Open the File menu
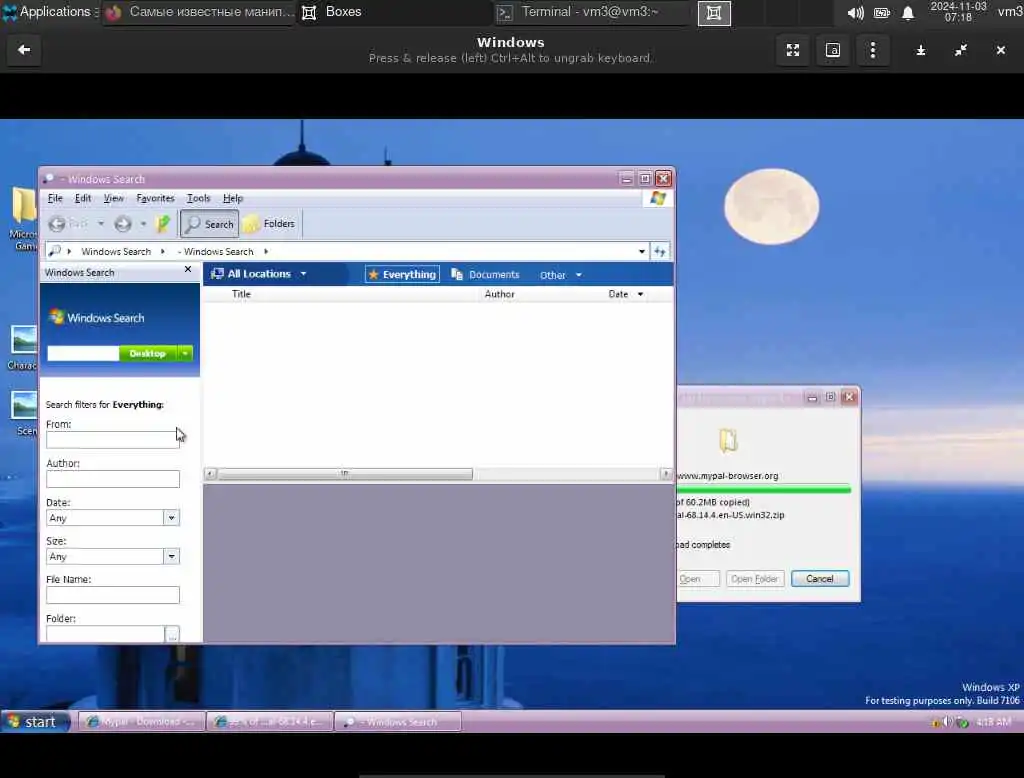 coord(55,198)
